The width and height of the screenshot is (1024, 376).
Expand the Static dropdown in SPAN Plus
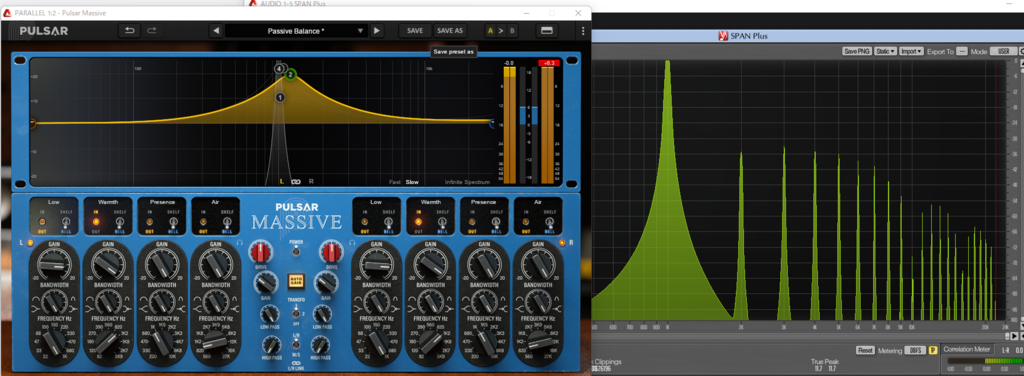click(885, 51)
